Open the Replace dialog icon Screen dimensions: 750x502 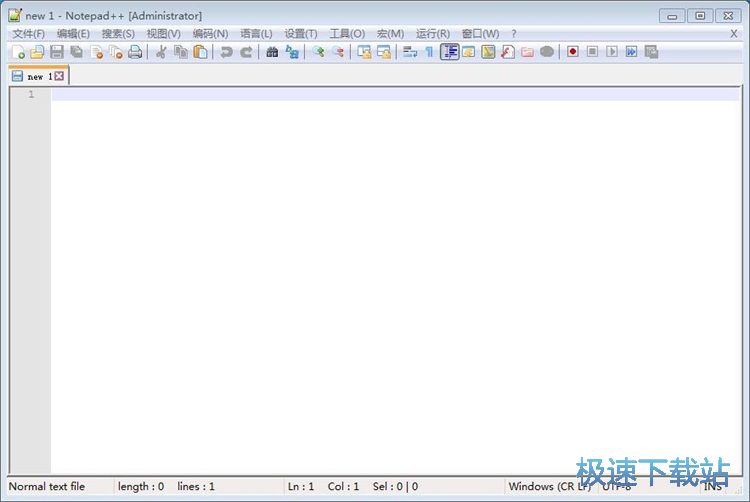pos(292,52)
